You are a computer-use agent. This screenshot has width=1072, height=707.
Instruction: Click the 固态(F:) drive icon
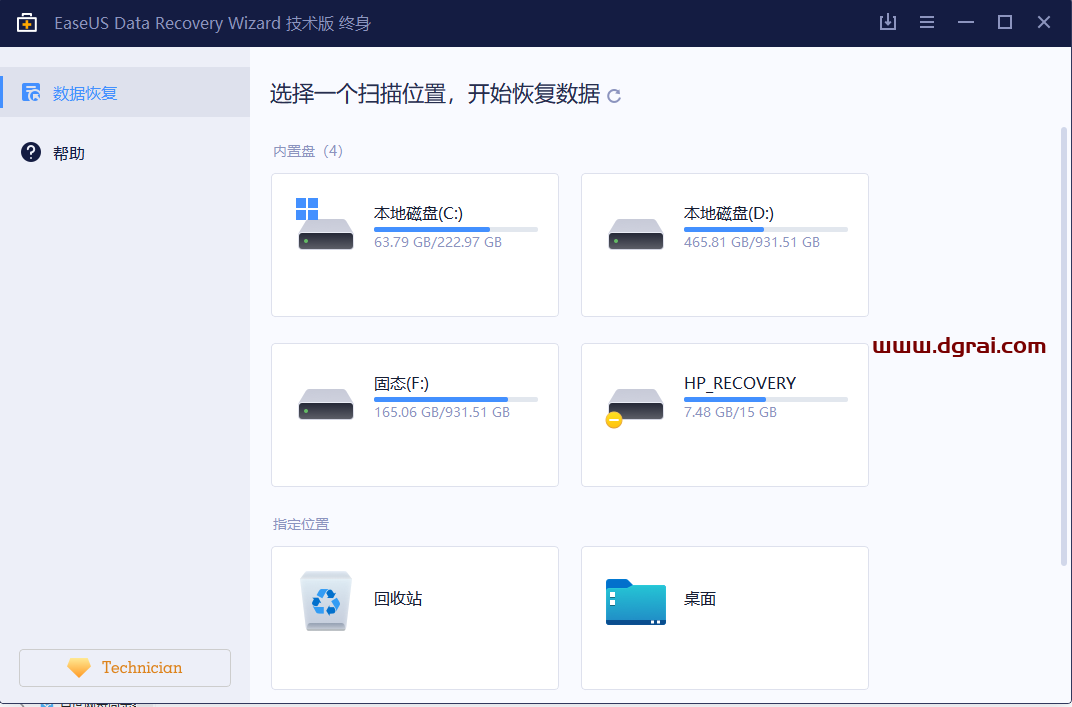coord(325,403)
